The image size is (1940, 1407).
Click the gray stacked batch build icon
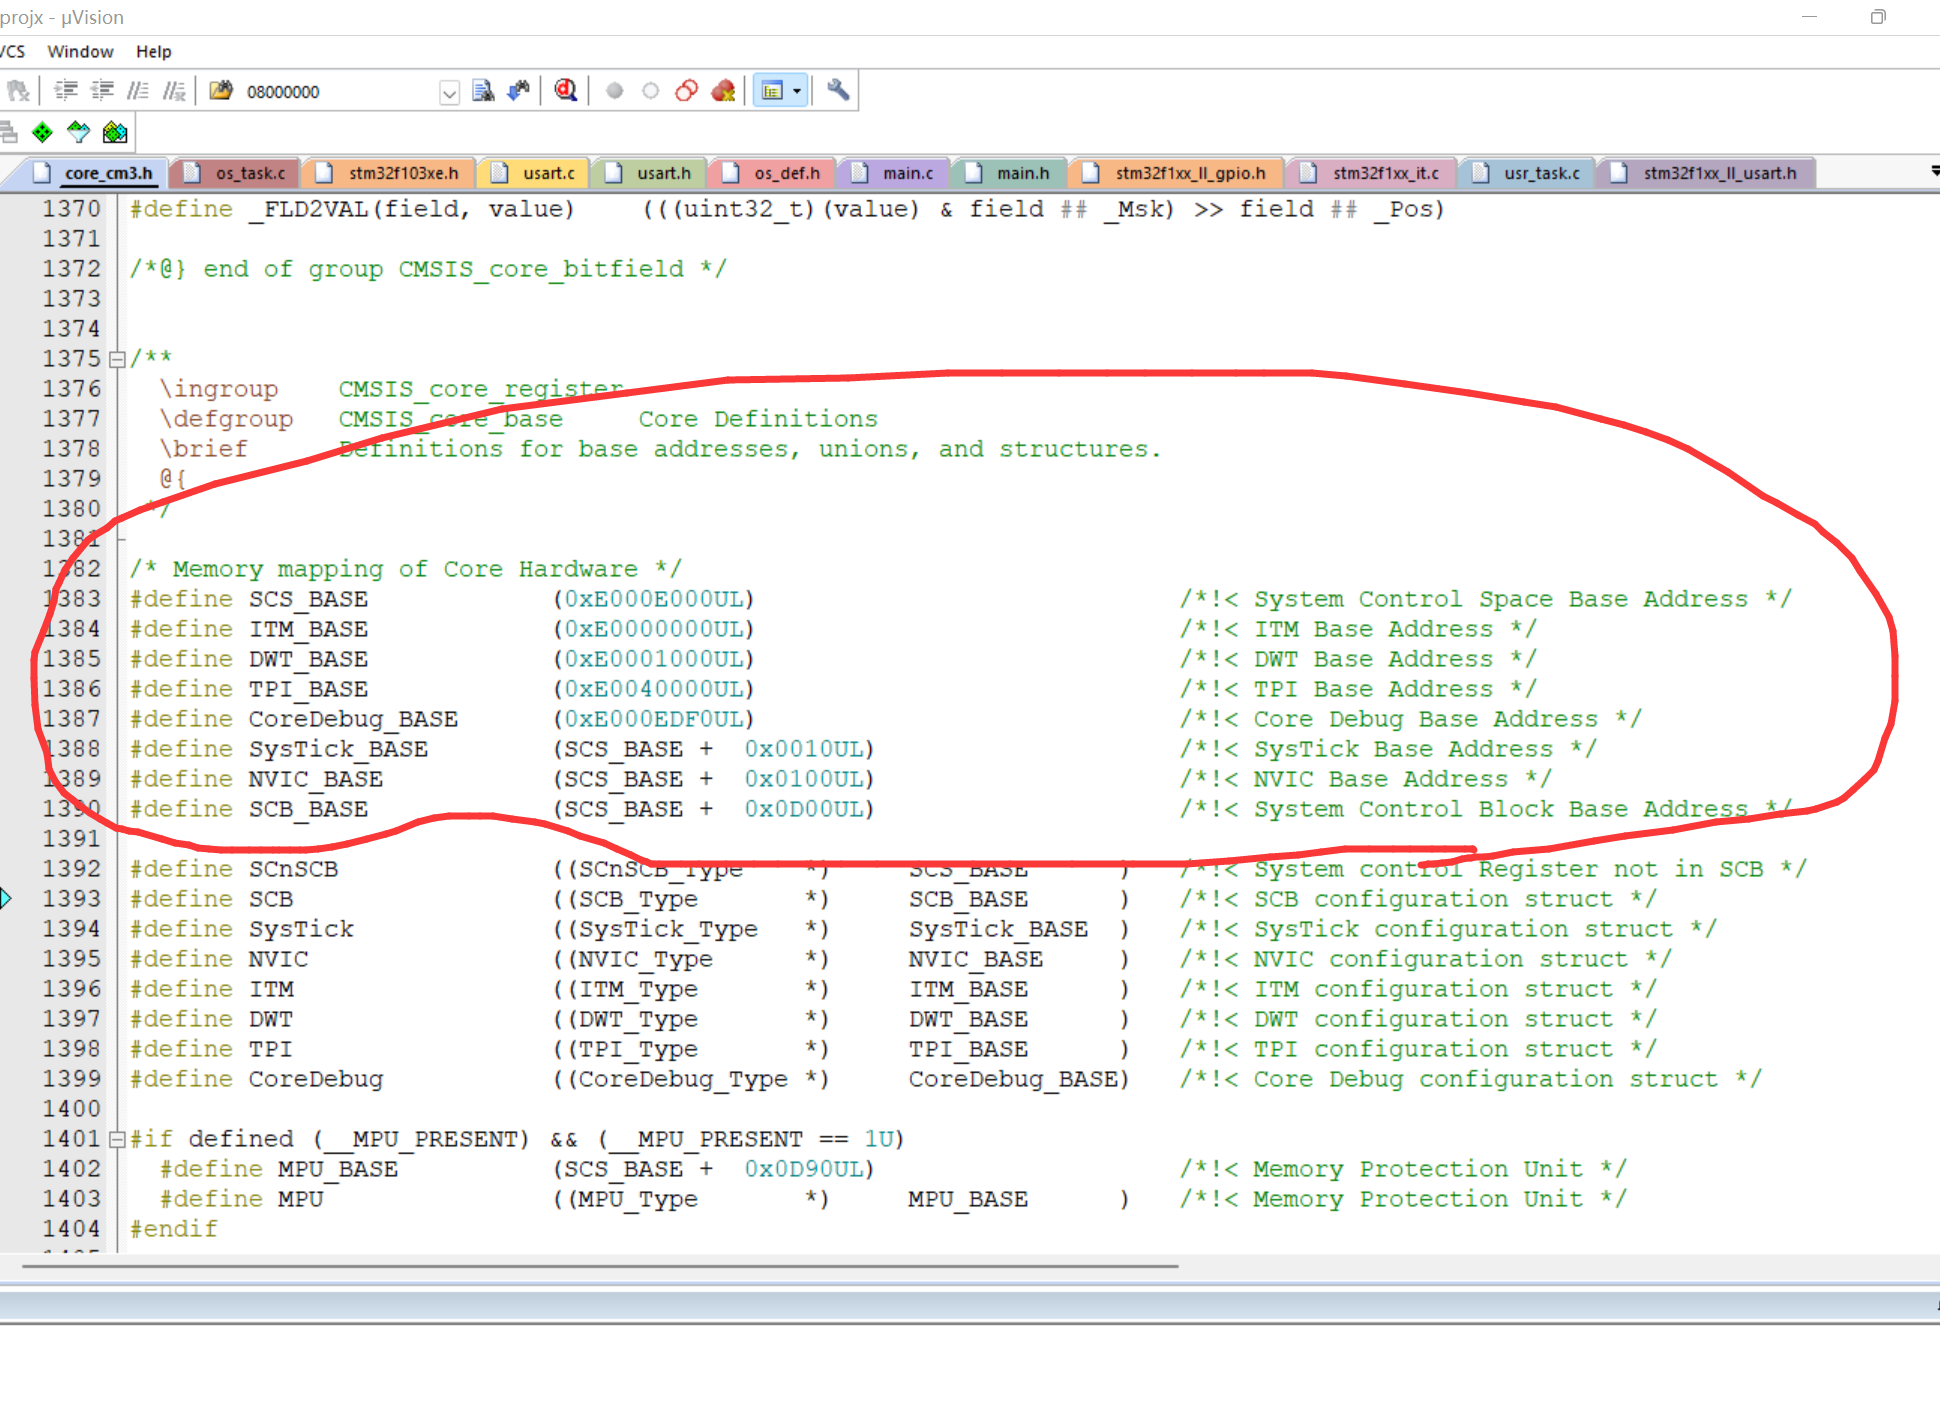click(8, 132)
